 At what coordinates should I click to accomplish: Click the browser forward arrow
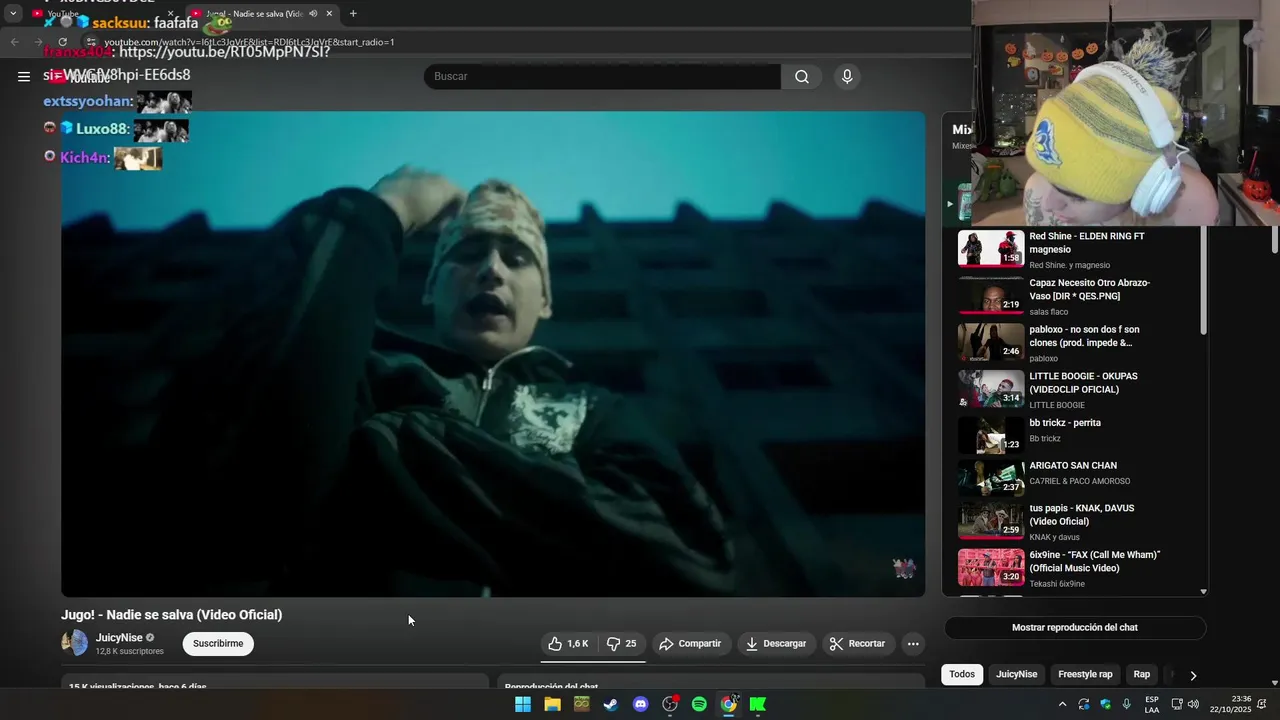[38, 42]
